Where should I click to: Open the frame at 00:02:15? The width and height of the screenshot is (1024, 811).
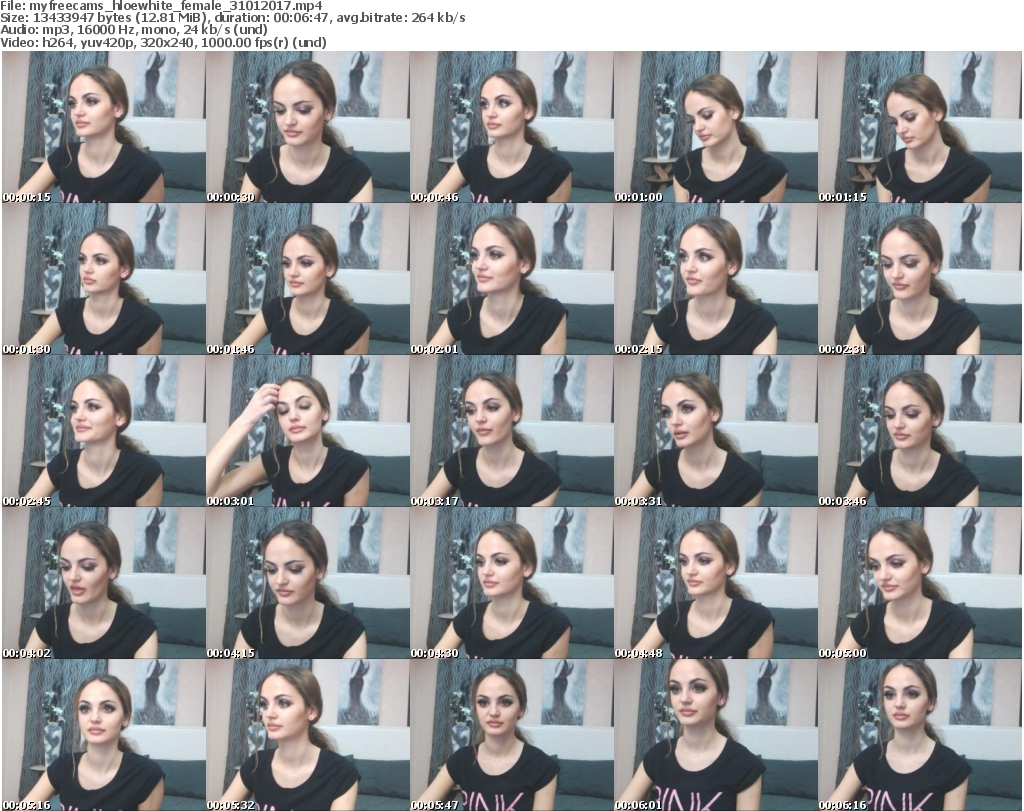(715, 279)
